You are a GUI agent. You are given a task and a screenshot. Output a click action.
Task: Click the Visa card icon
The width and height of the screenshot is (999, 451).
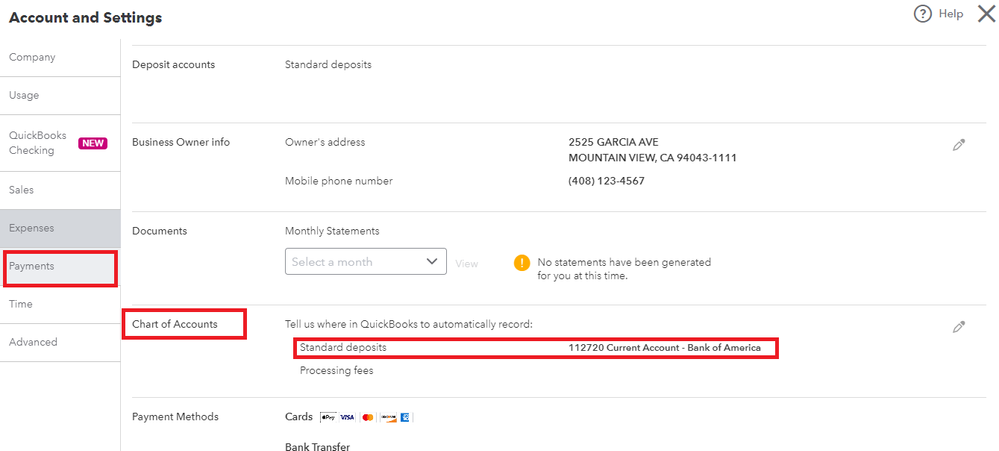point(347,417)
